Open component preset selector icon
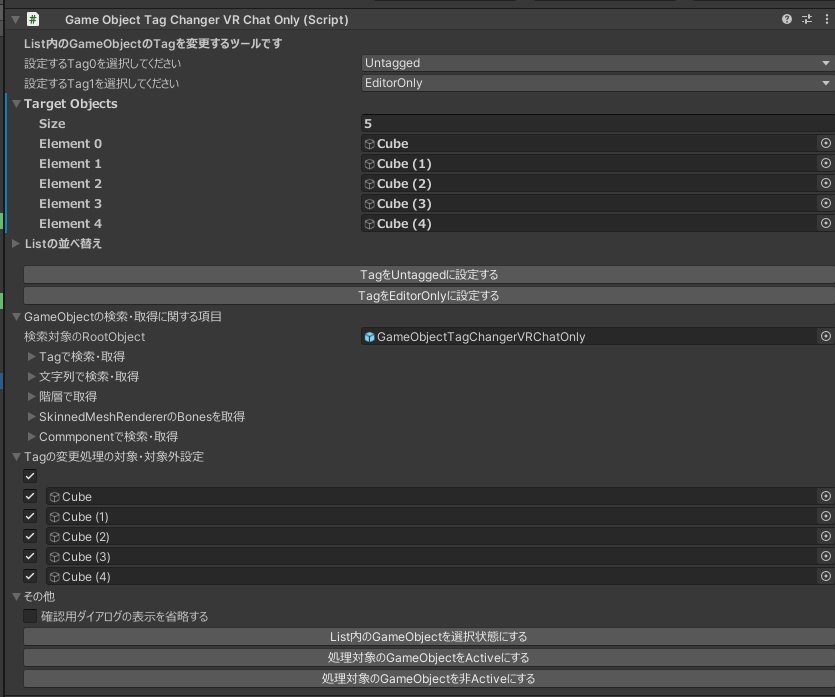The height and width of the screenshot is (697, 835). (807, 20)
